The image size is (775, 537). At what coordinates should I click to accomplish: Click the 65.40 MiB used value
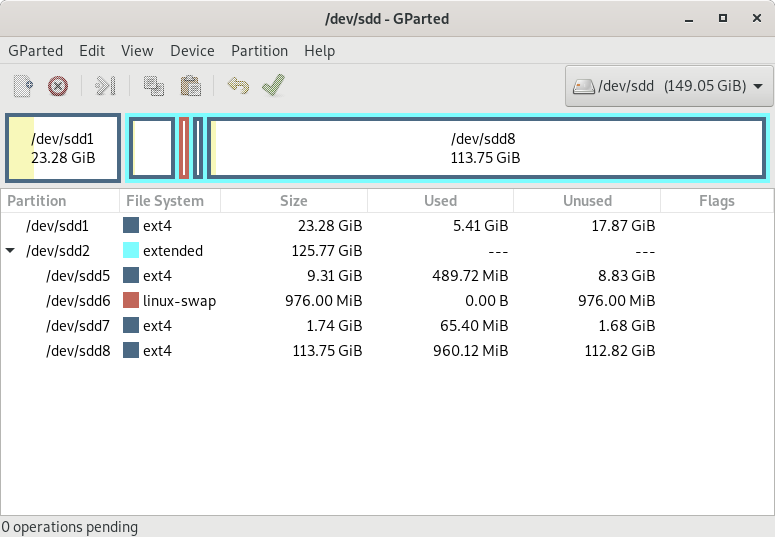pyautogui.click(x=474, y=326)
